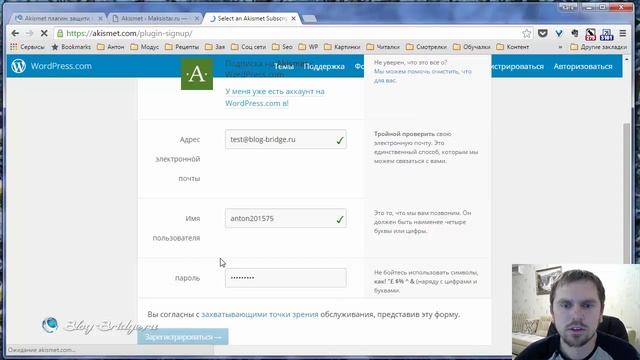This screenshot has height=360, width=640.
Task: Bookmark this page with the star icon
Action: point(527,33)
